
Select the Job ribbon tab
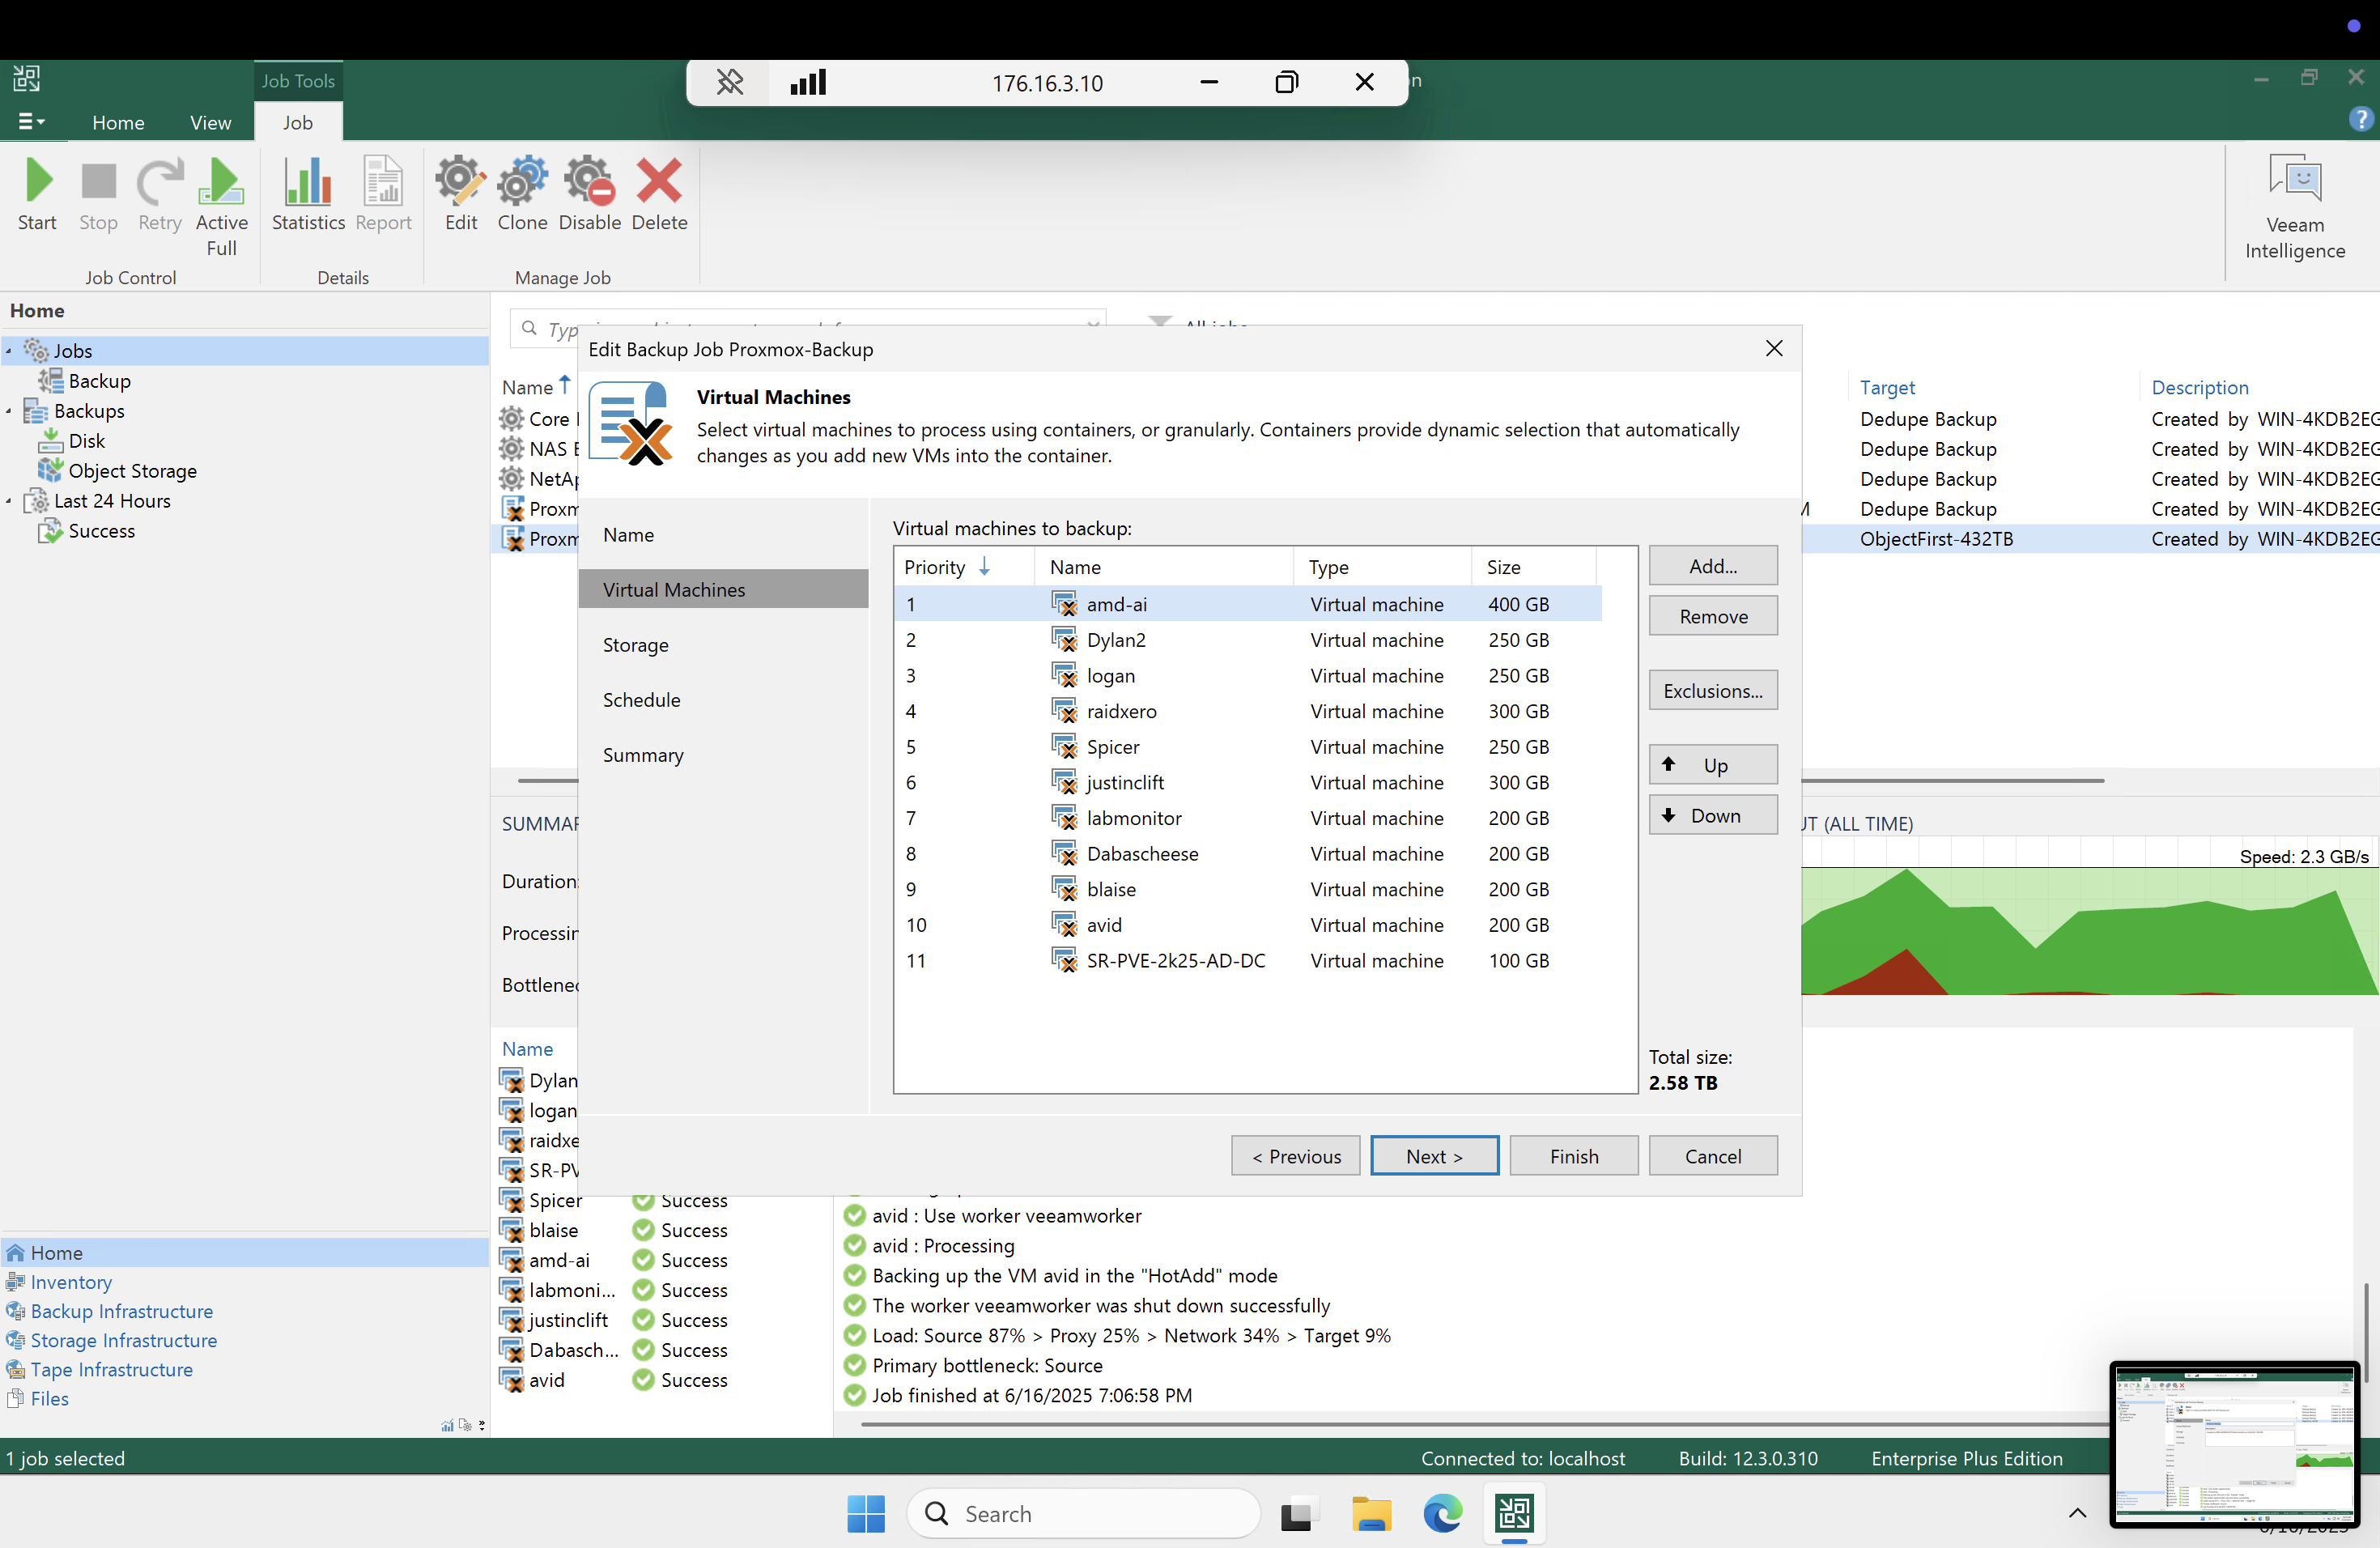tap(298, 122)
